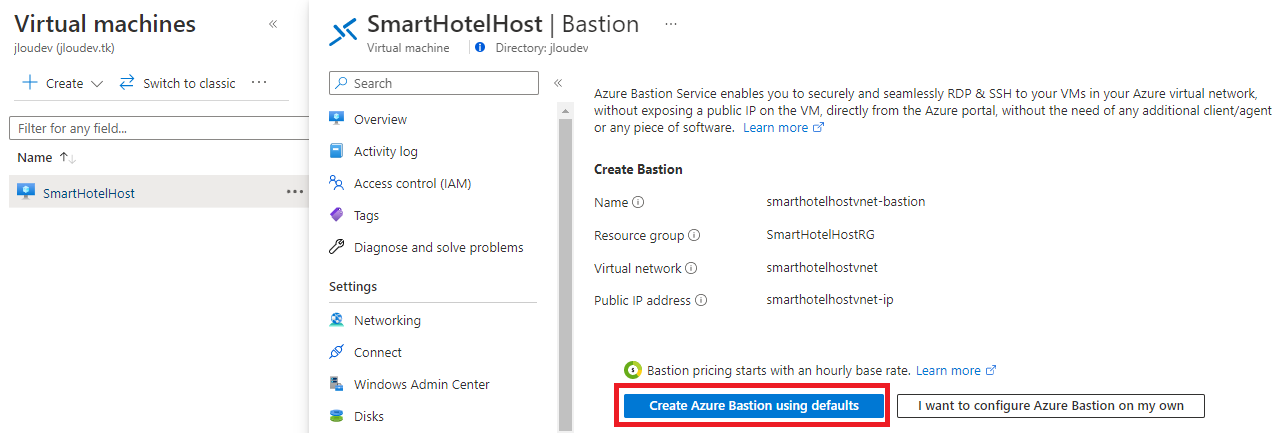Image resolution: width=1283 pixels, height=433 pixels.
Task: Click the green pricing icon
Action: click(x=633, y=370)
